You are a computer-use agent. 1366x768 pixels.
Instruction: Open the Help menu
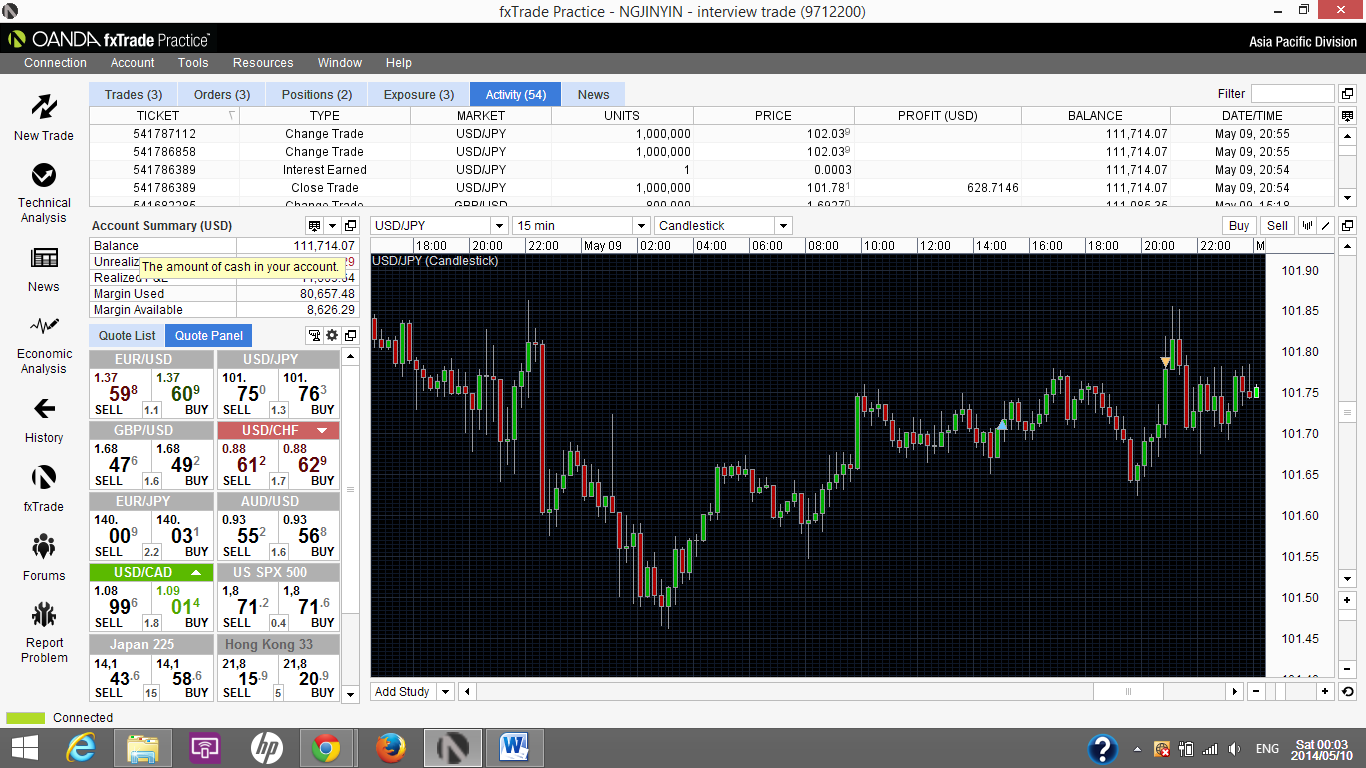coord(399,62)
